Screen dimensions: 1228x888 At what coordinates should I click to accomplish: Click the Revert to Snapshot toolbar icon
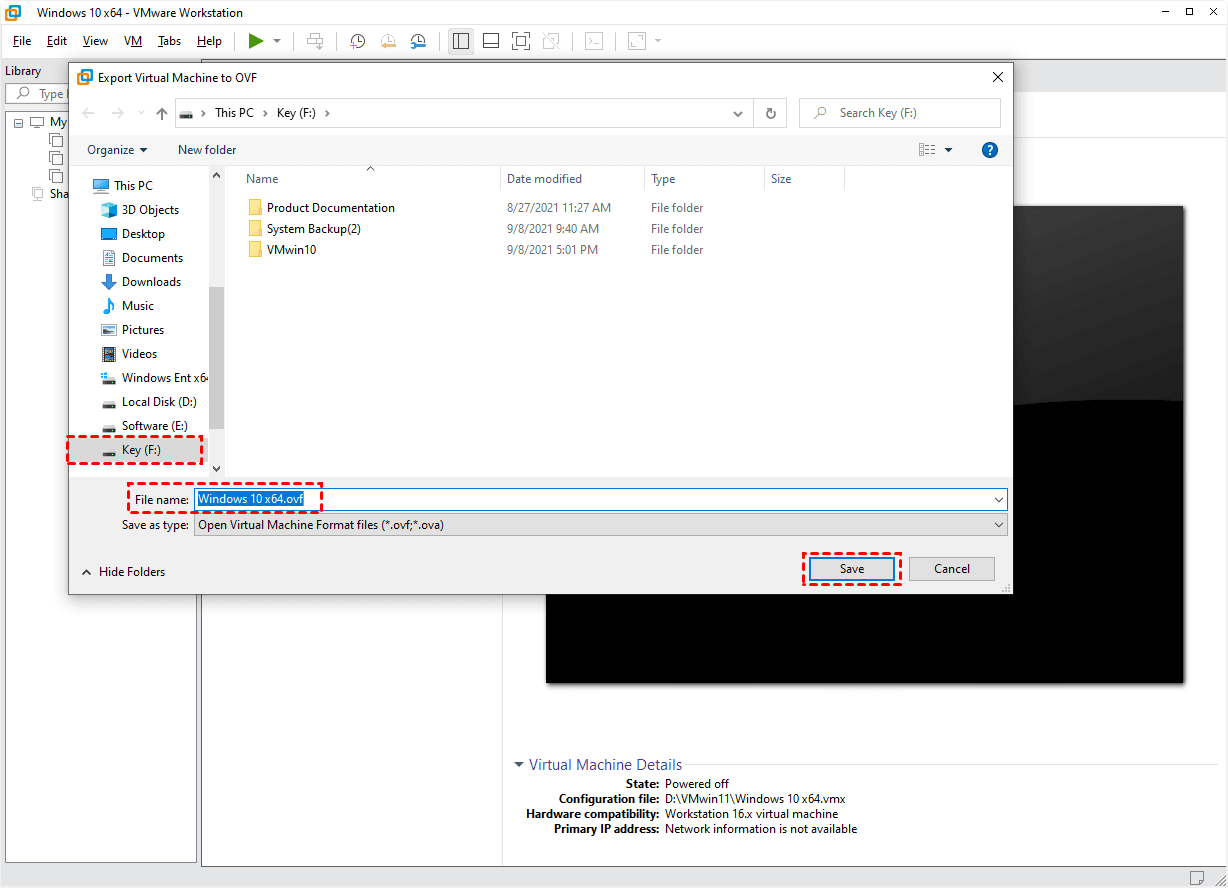tap(388, 41)
